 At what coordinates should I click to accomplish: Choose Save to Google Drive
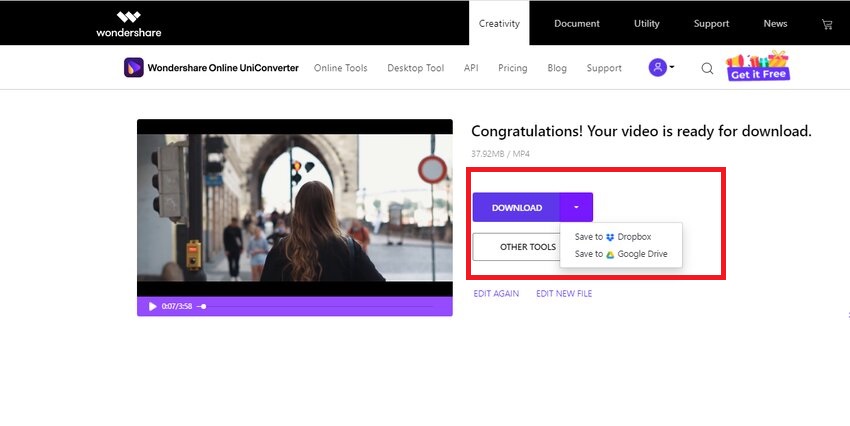click(x=621, y=254)
